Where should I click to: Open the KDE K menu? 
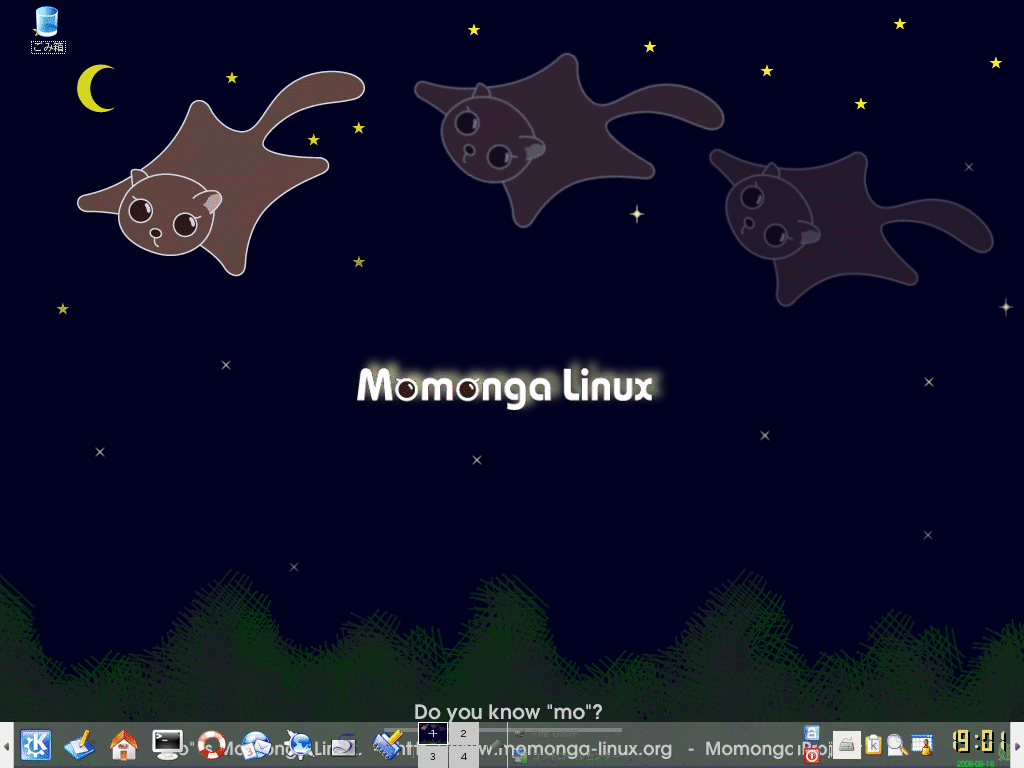pyautogui.click(x=36, y=744)
